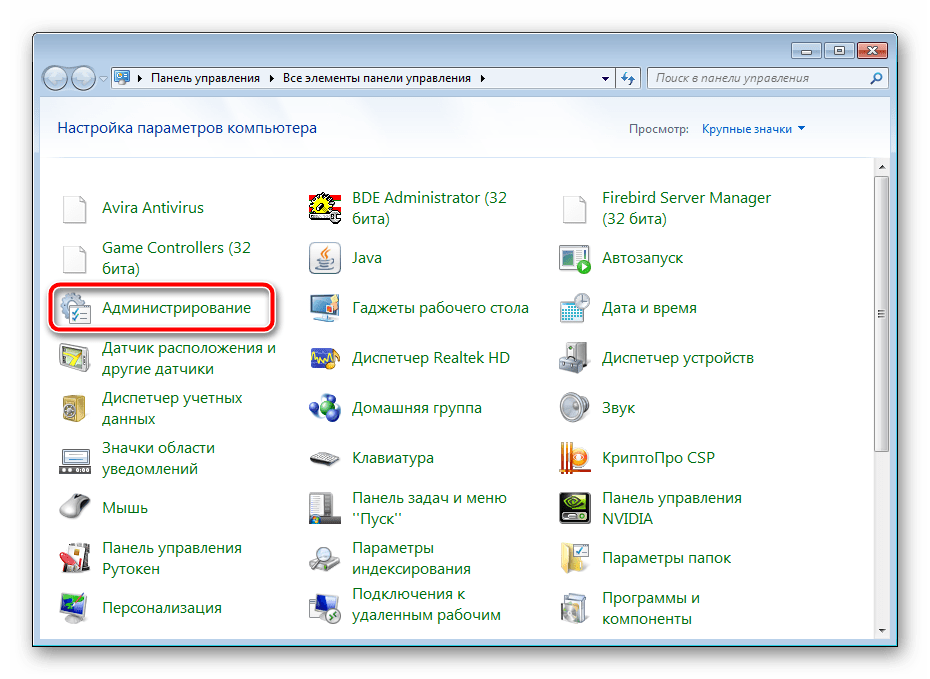This screenshot has width=930, height=679.
Task: Click the КриптоПро CSP icon
Action: pyautogui.click(x=575, y=458)
